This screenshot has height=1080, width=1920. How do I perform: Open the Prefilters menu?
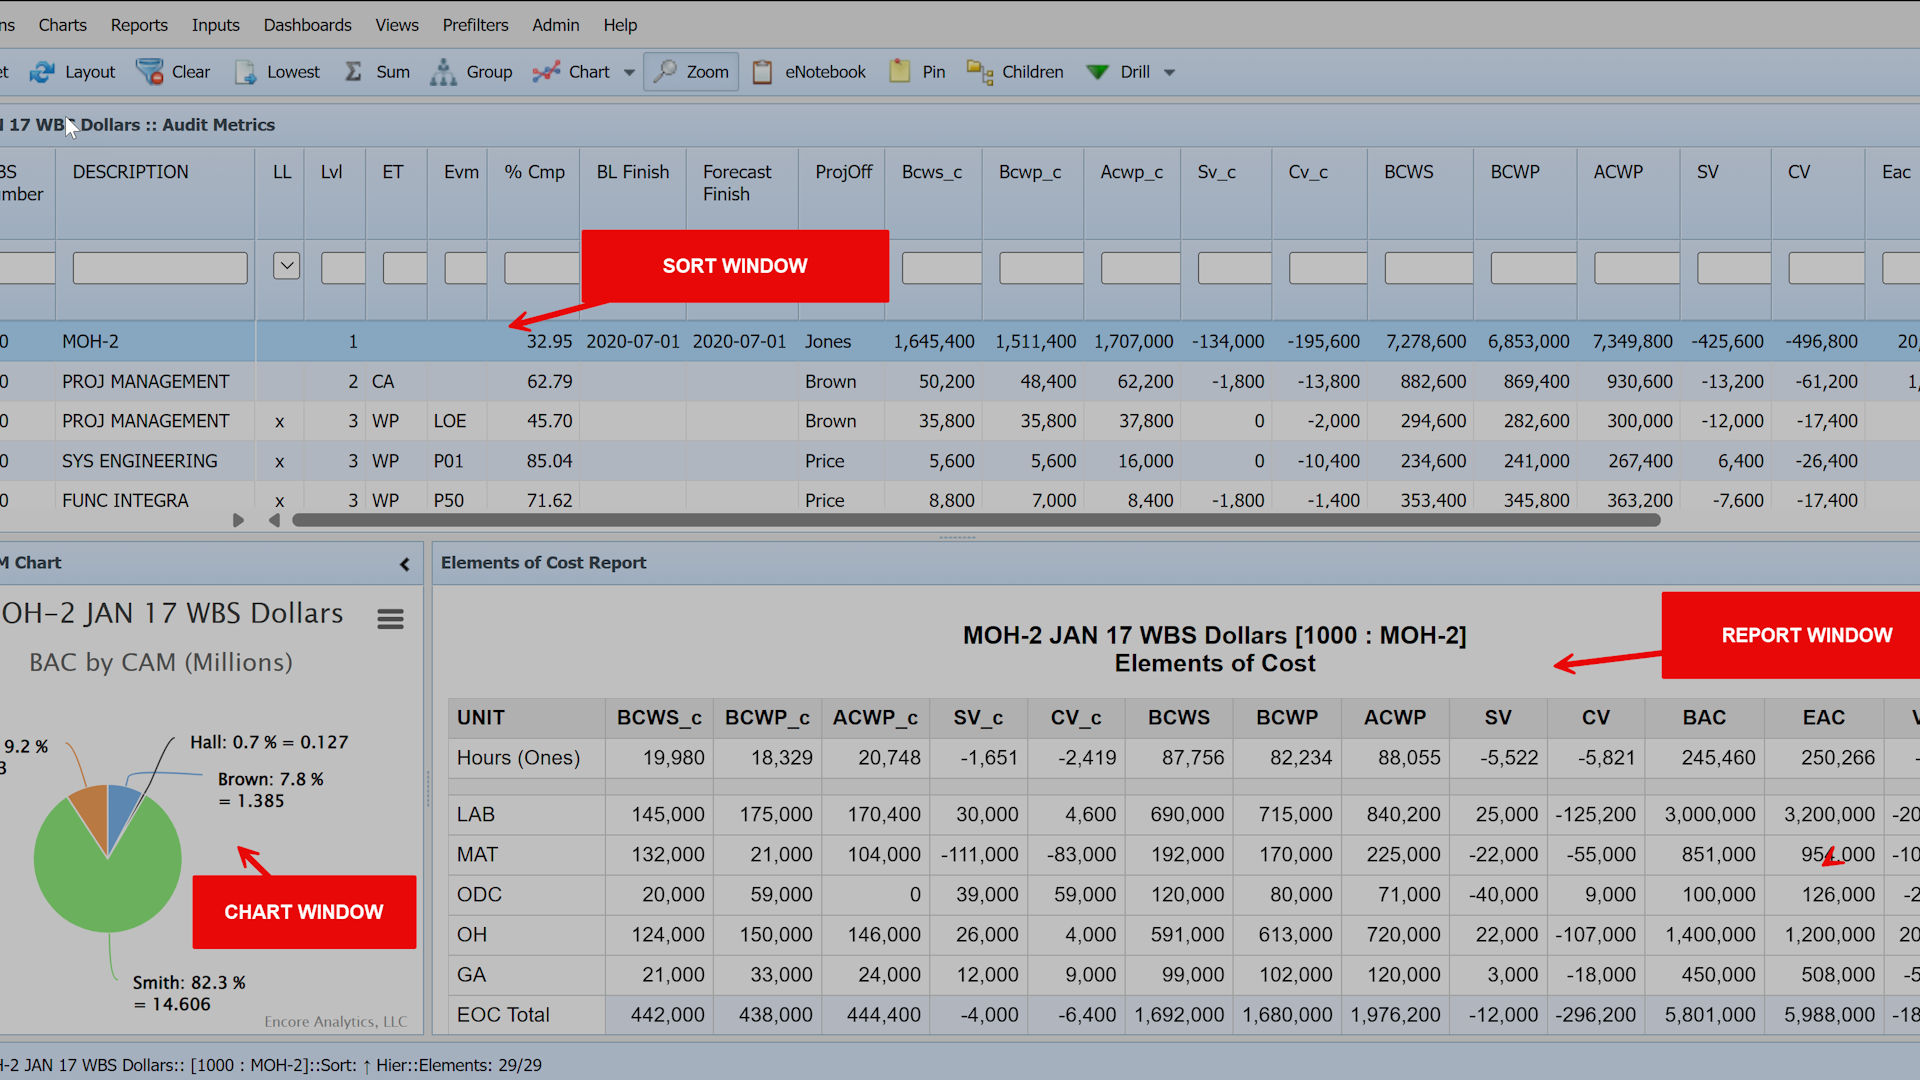click(x=476, y=25)
